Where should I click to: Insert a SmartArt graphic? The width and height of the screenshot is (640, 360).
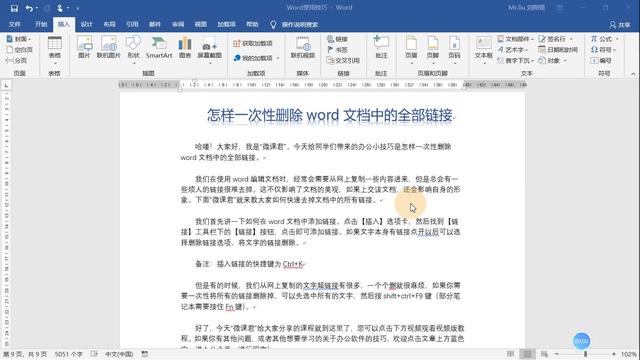[x=159, y=47]
